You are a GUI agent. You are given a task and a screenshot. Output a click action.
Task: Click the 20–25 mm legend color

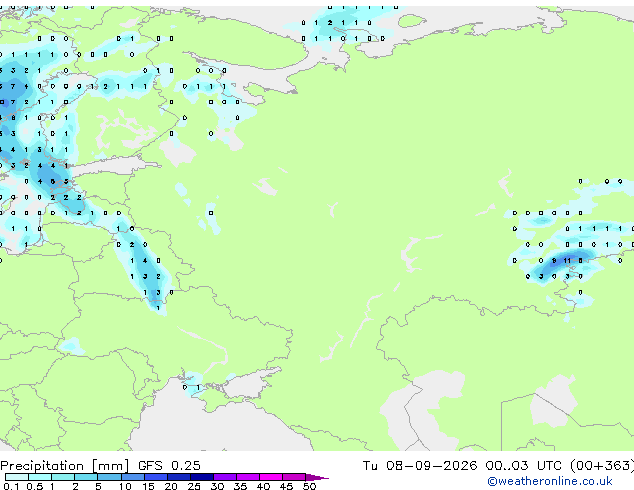point(178,477)
